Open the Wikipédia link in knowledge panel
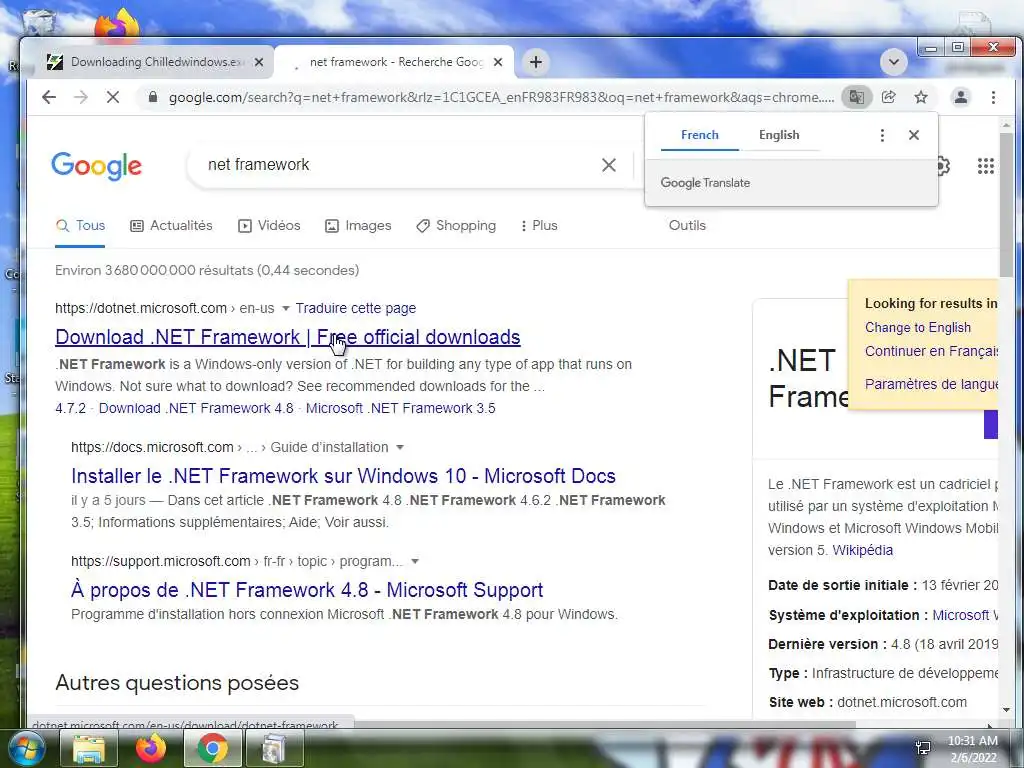Viewport: 1024px width, 768px height. click(862, 551)
